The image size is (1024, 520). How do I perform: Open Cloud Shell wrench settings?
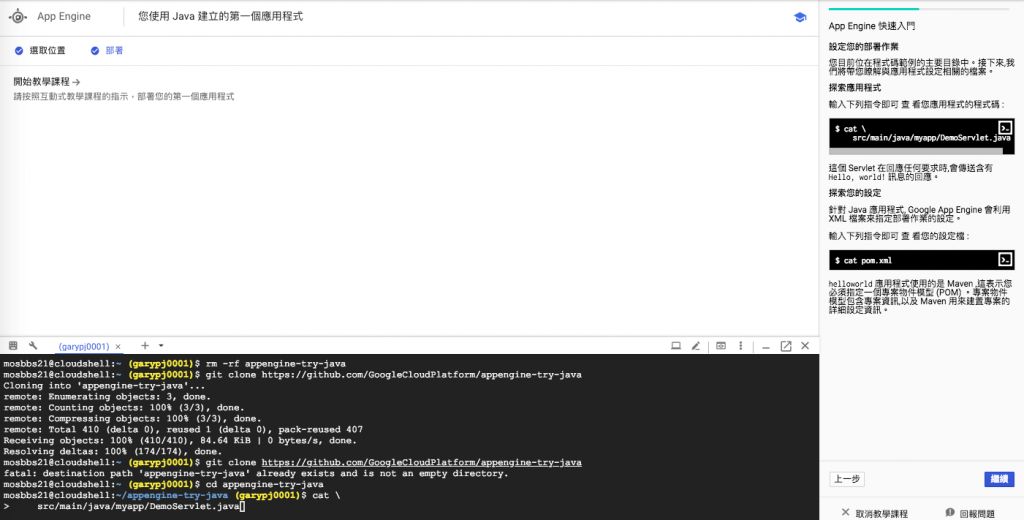tap(33, 346)
